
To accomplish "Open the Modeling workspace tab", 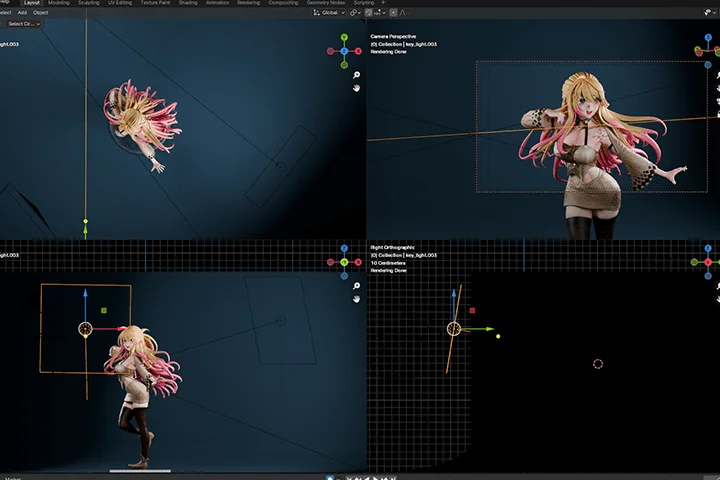I will [x=59, y=3].
